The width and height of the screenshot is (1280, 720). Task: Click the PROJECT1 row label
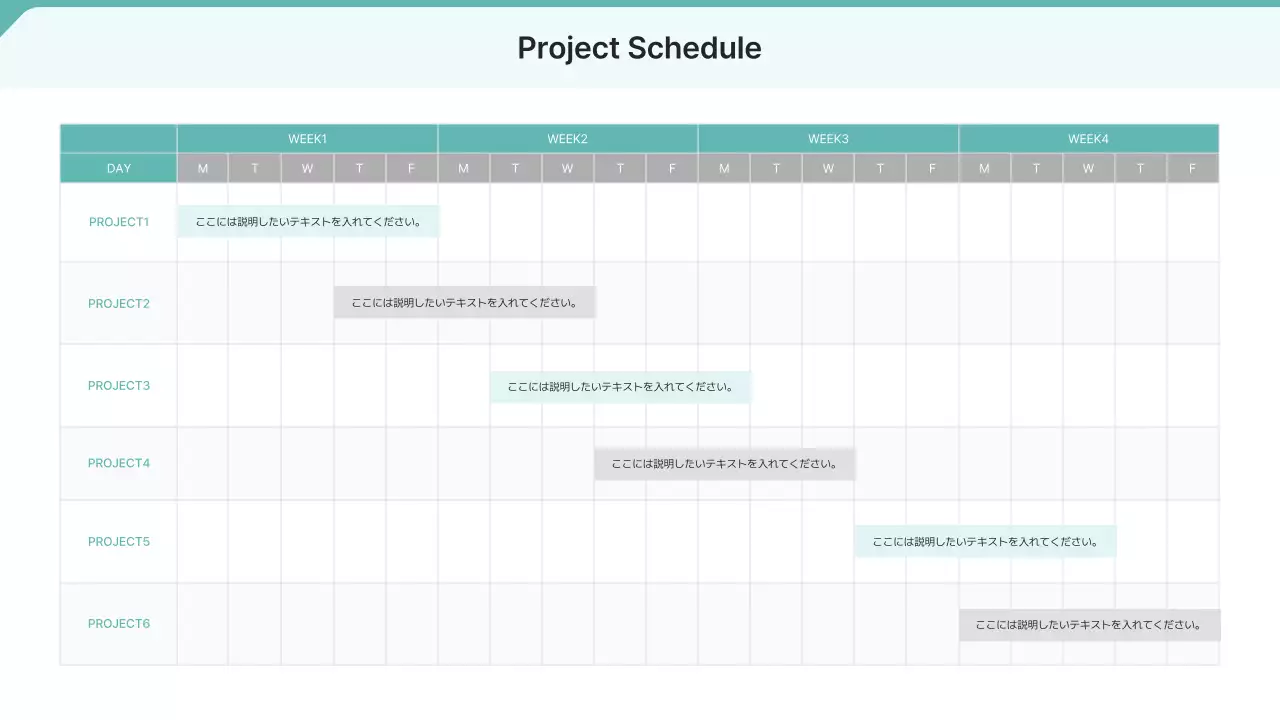[x=119, y=222]
